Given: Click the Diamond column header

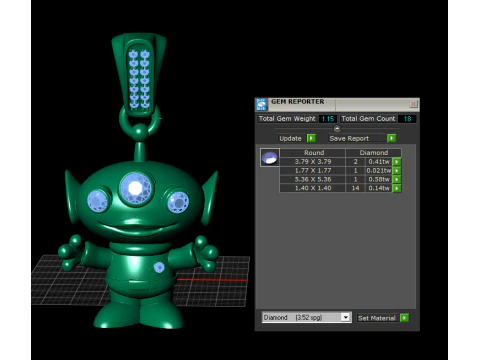Looking at the screenshot, I should [x=374, y=153].
